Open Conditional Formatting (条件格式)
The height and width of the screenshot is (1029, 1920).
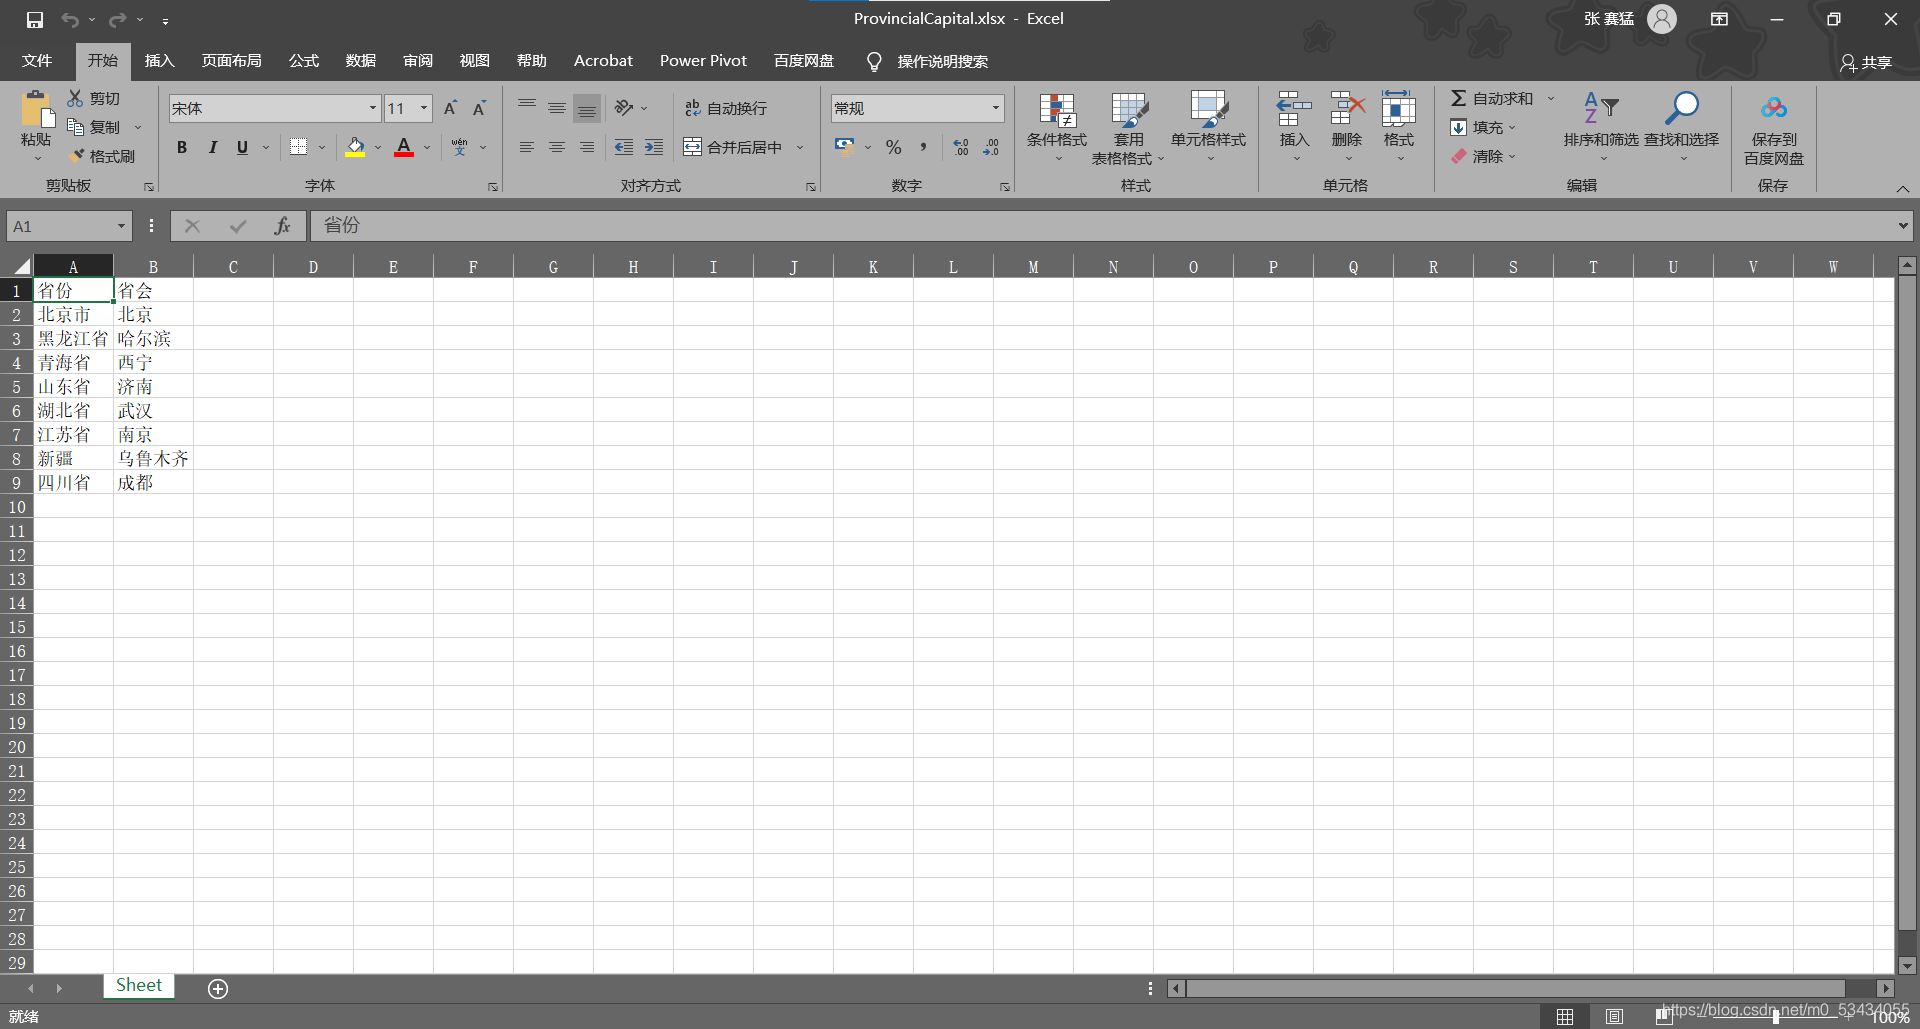tap(1057, 128)
